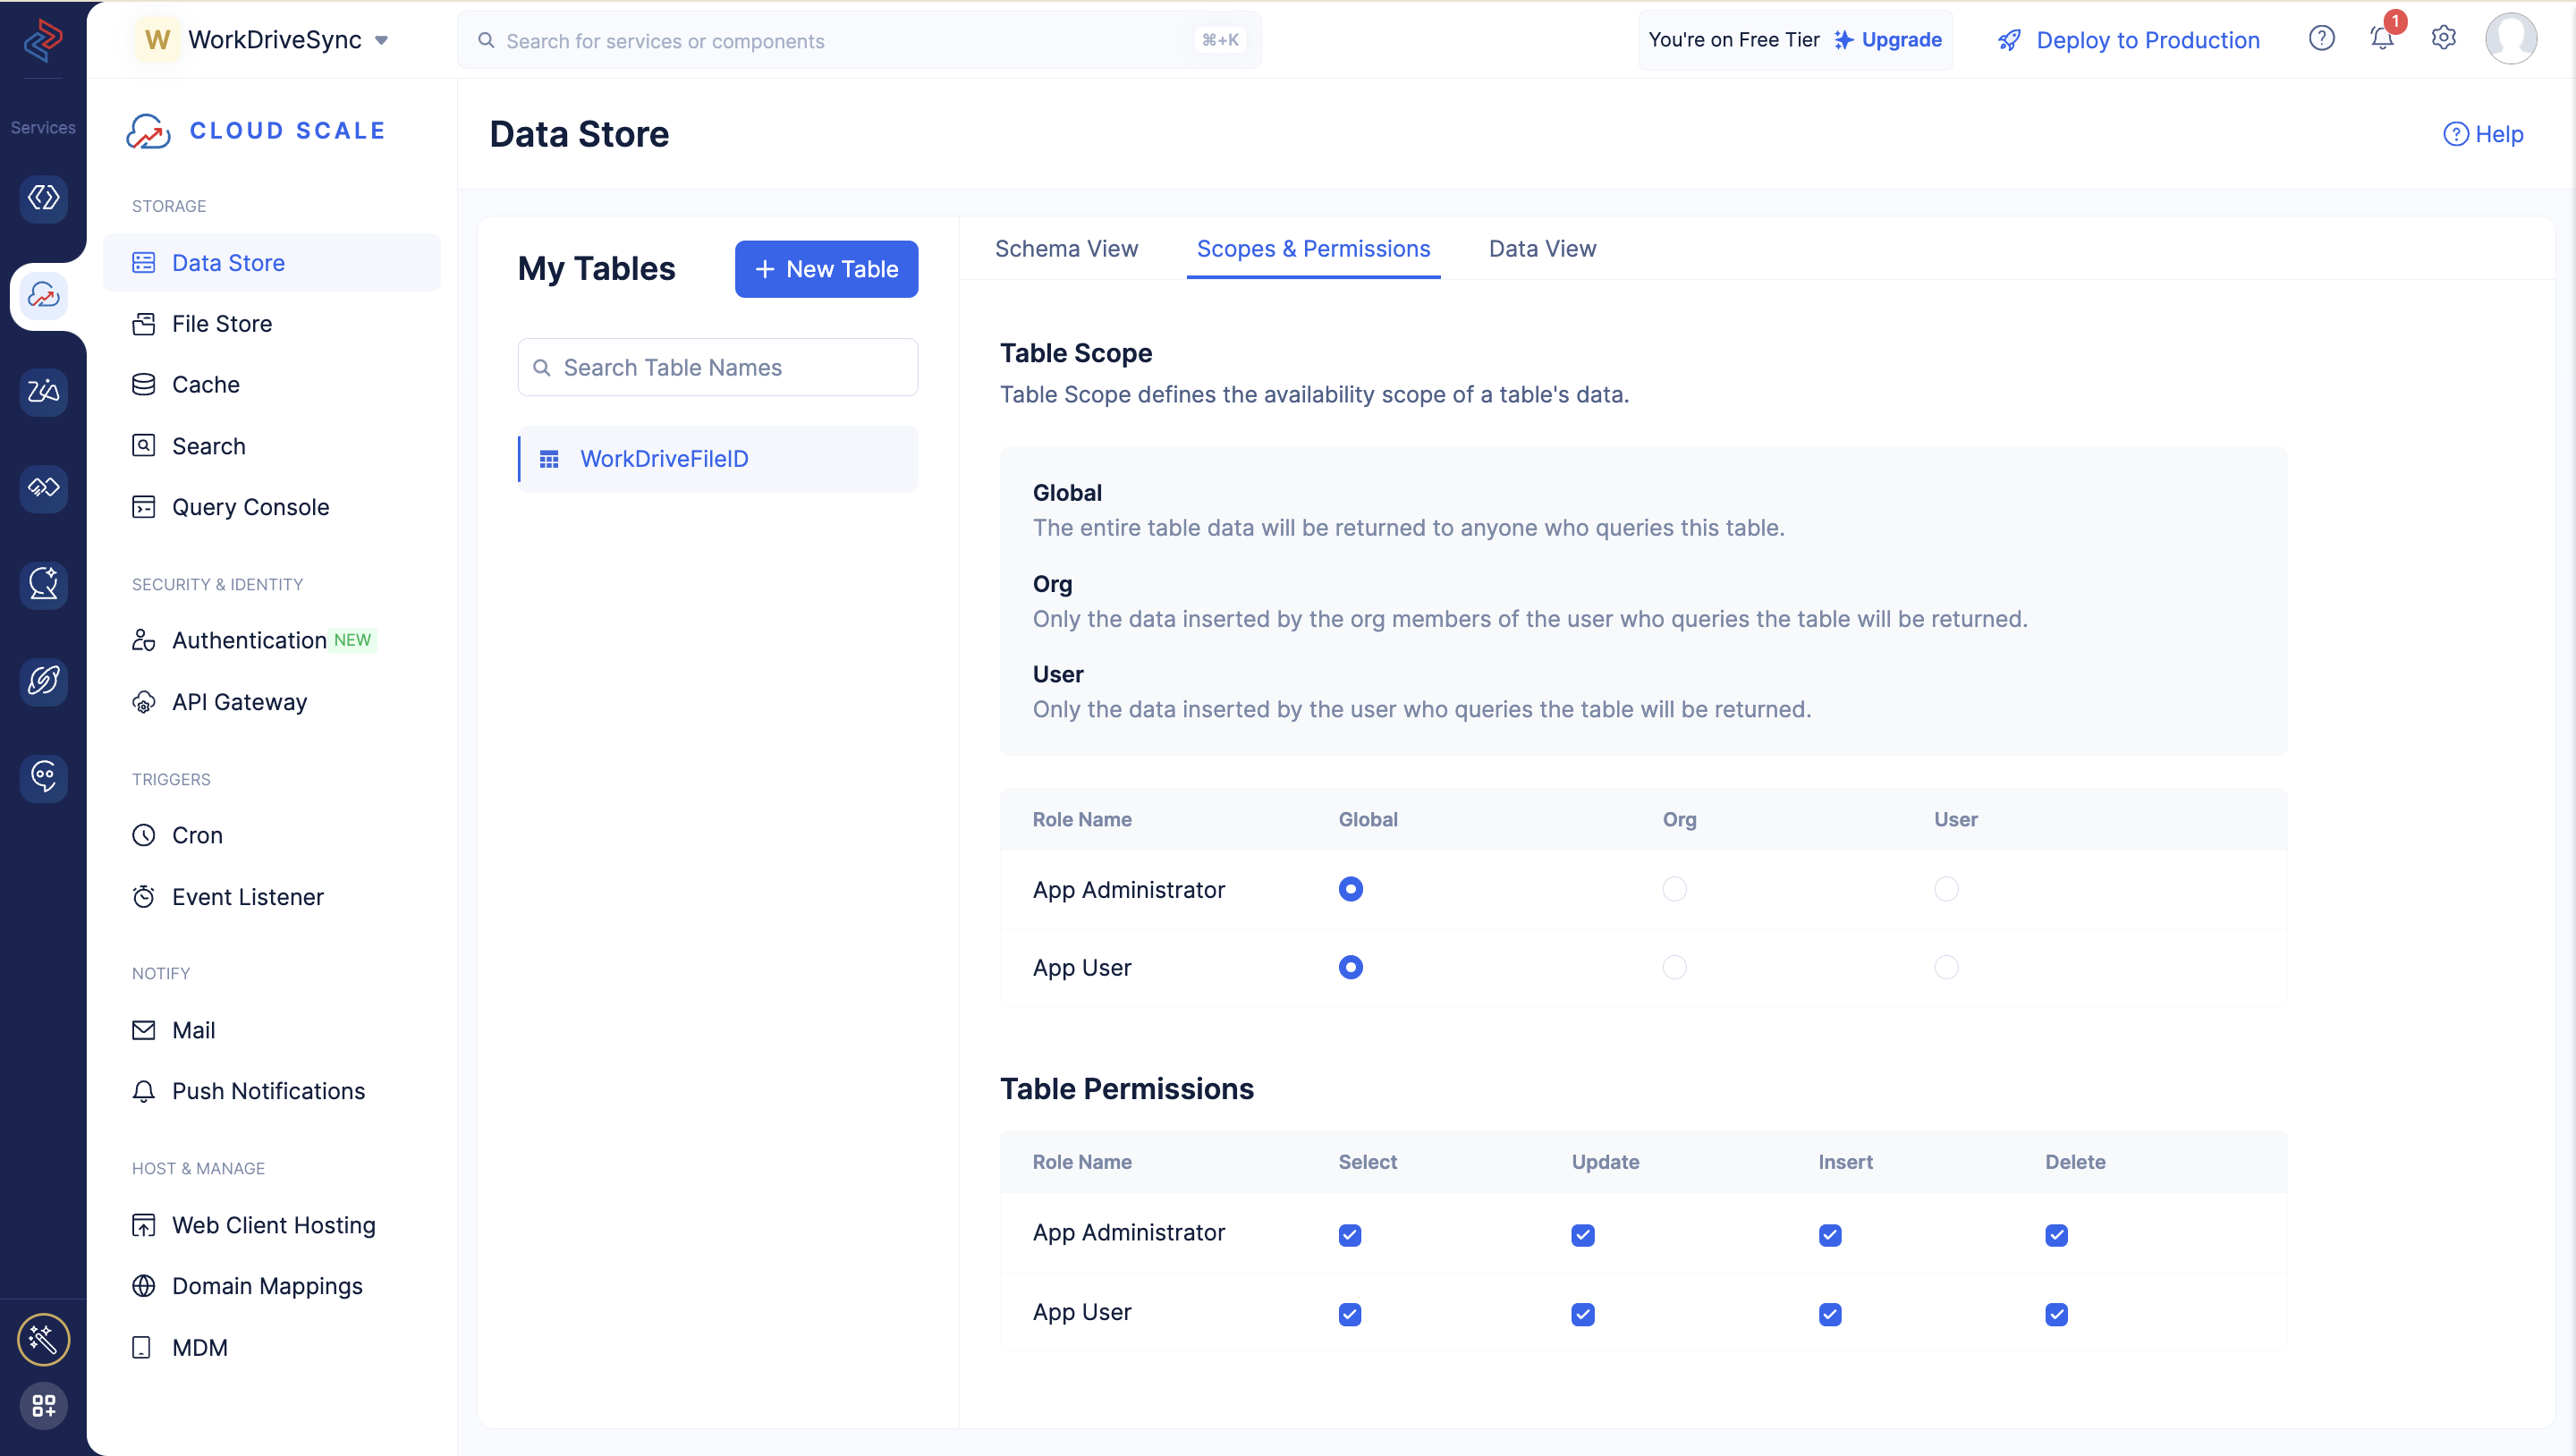Select Global scope for App User
The image size is (2576, 1456).
[1350, 967]
